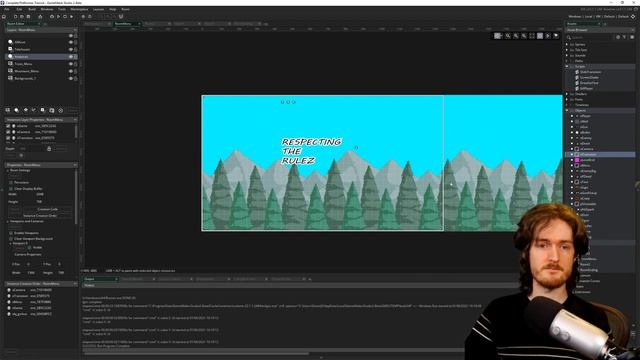Create a new tile layer
This screenshot has width=640, height=360.
[x=25, y=110]
